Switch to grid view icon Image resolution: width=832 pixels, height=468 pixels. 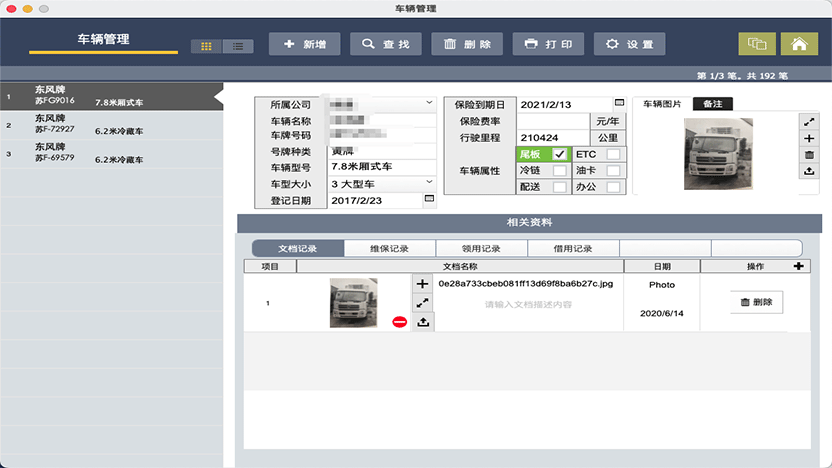206,47
